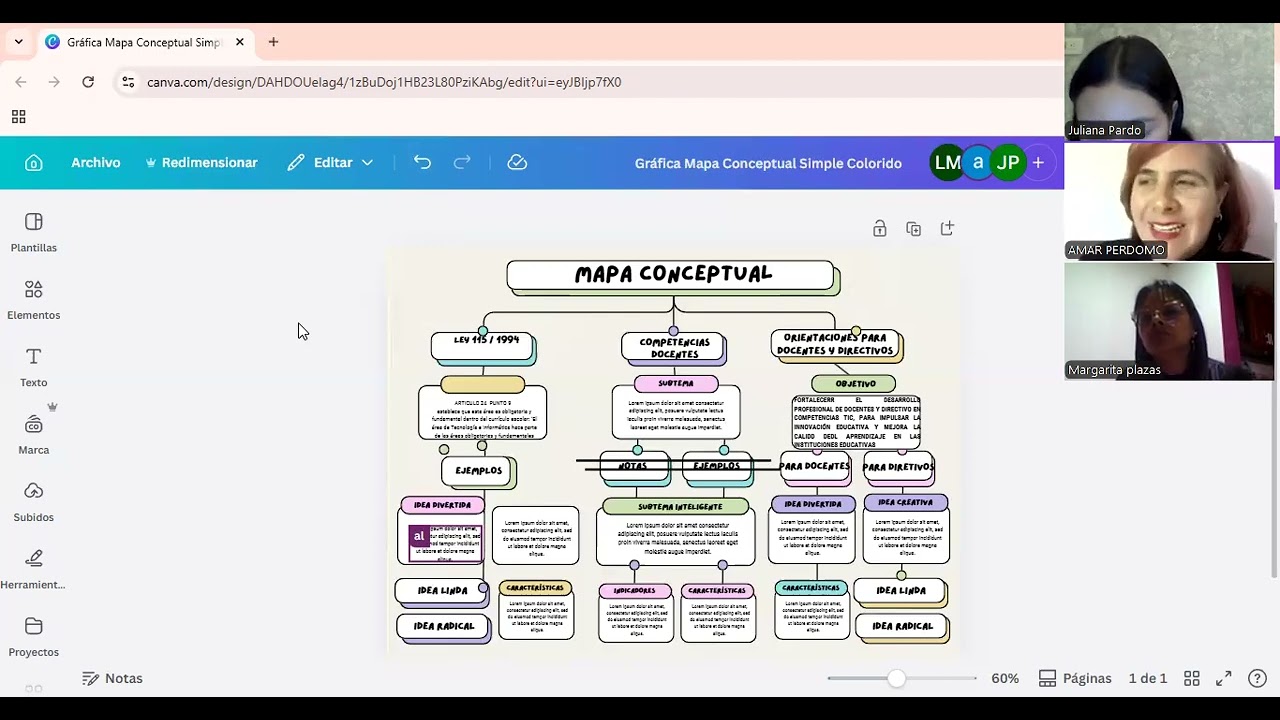Select the COMPETENCIAS DOCENTES node
Image resolution: width=1280 pixels, height=720 pixels.
point(674,347)
